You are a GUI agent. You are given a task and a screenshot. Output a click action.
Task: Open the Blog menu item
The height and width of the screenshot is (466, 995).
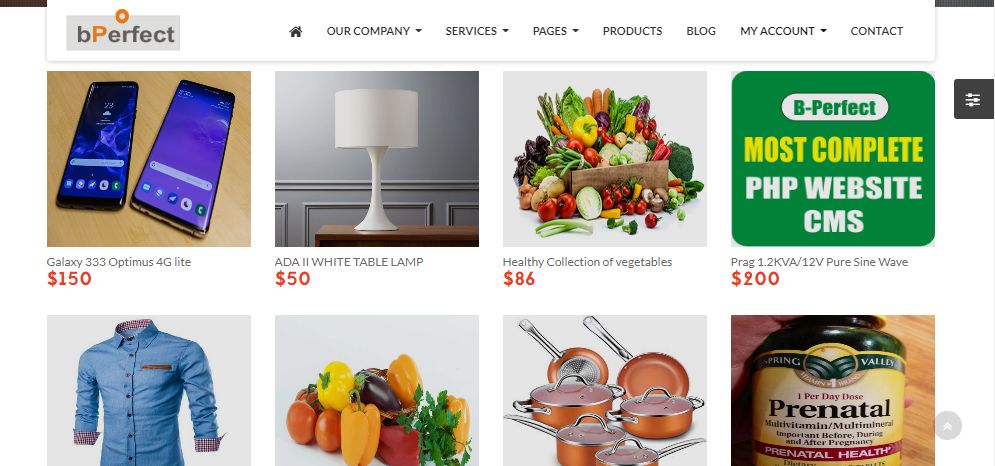701,31
